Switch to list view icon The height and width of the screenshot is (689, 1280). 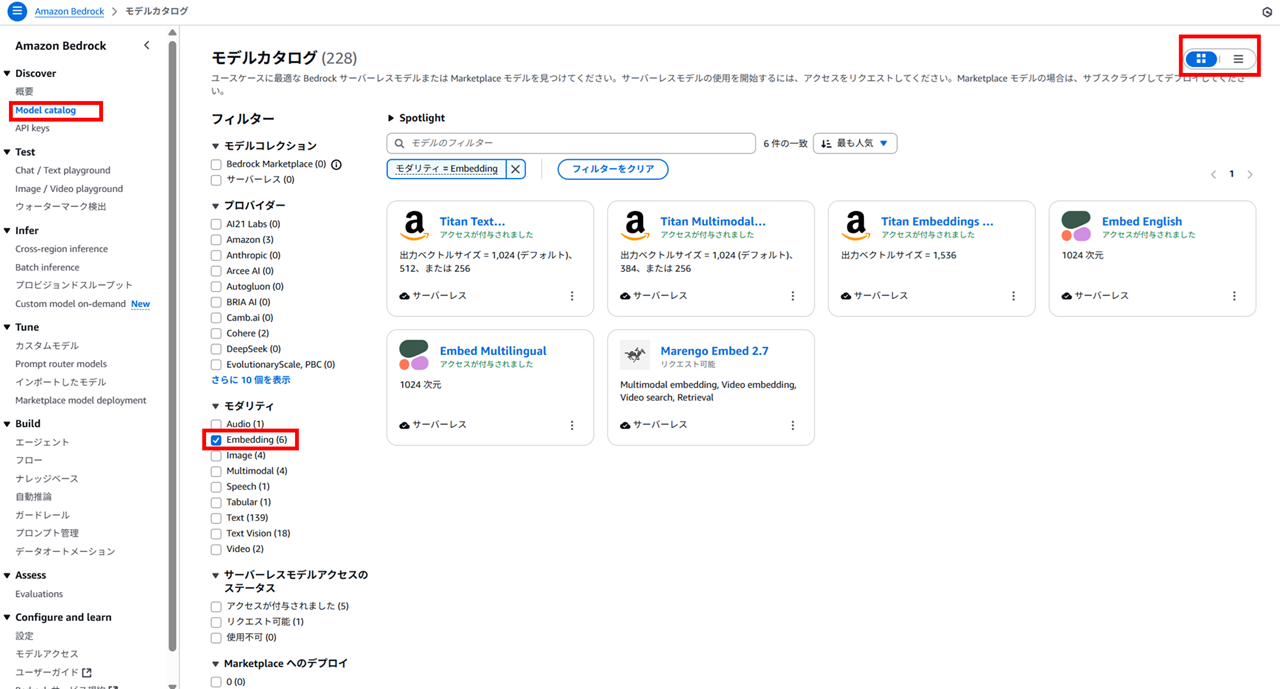coord(1238,59)
